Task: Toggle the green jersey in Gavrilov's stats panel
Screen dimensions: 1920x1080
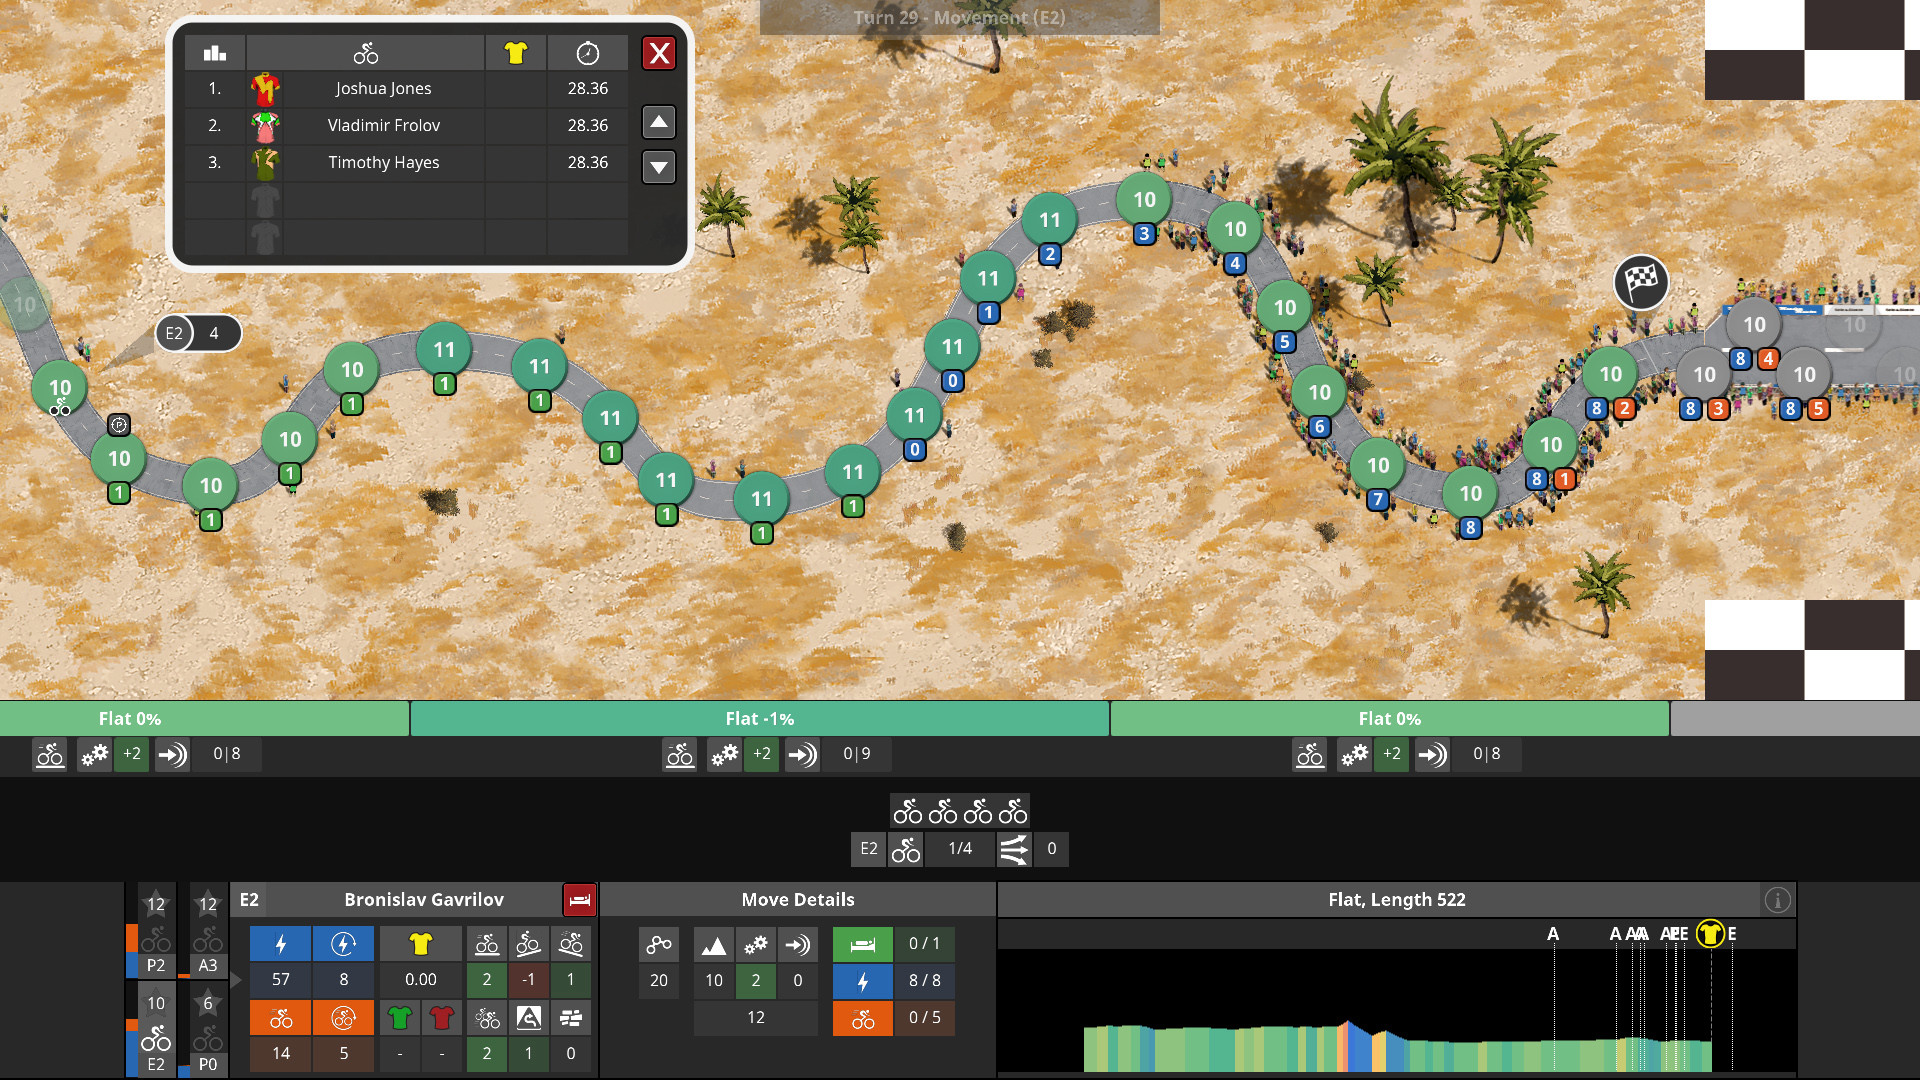Action: [399, 1017]
